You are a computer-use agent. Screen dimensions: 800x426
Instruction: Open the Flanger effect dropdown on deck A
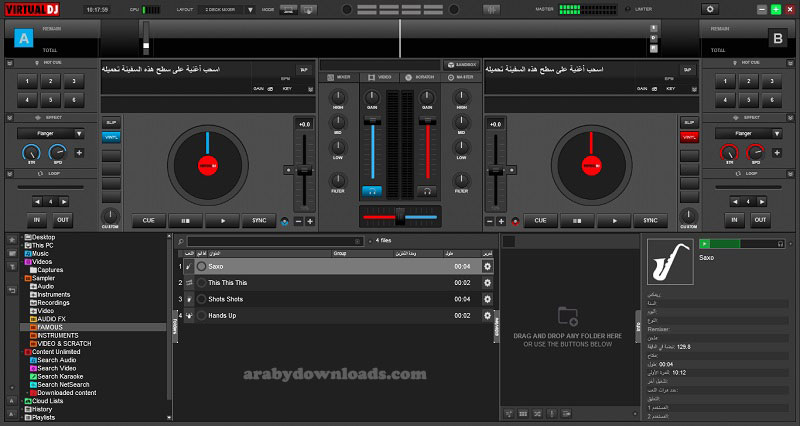coord(51,134)
